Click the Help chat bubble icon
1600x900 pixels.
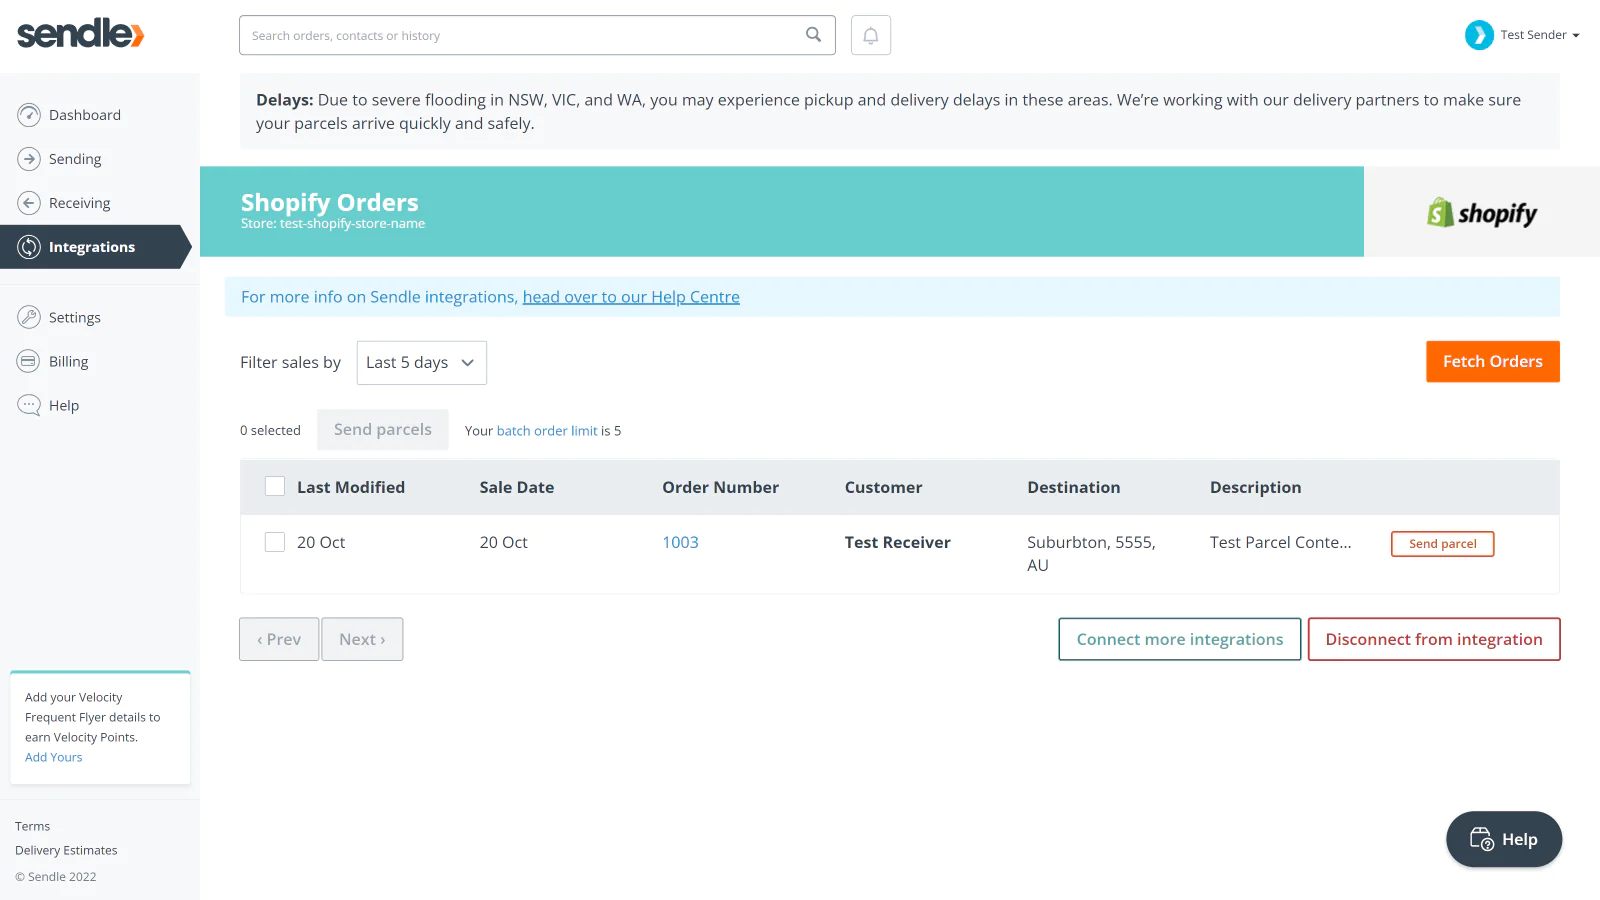(29, 405)
